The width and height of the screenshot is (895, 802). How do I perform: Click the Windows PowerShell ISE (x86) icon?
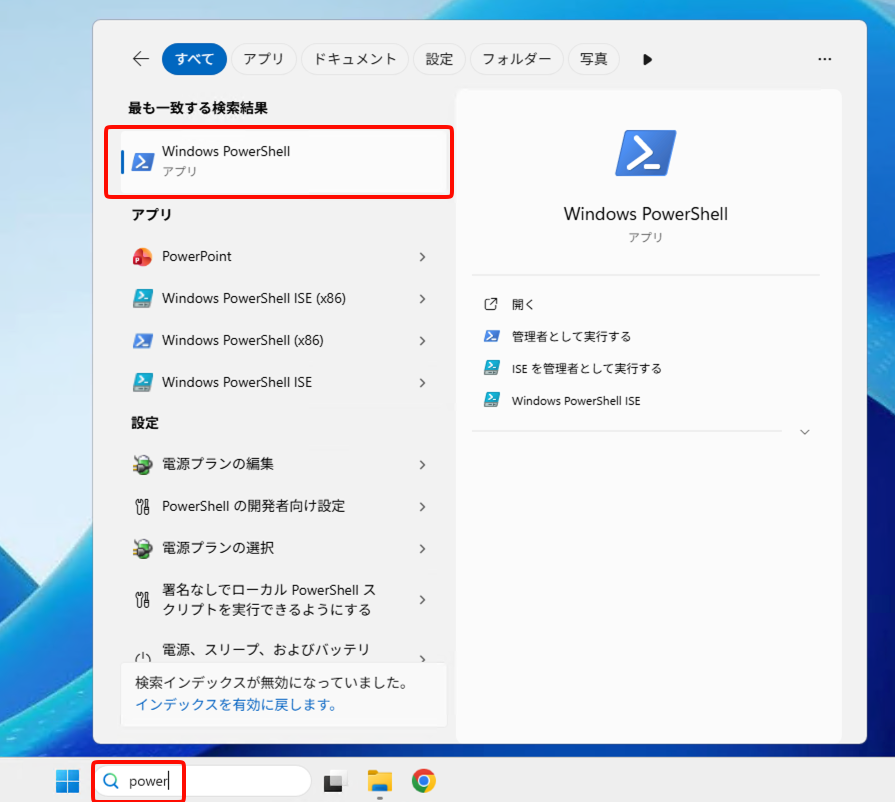(x=142, y=299)
